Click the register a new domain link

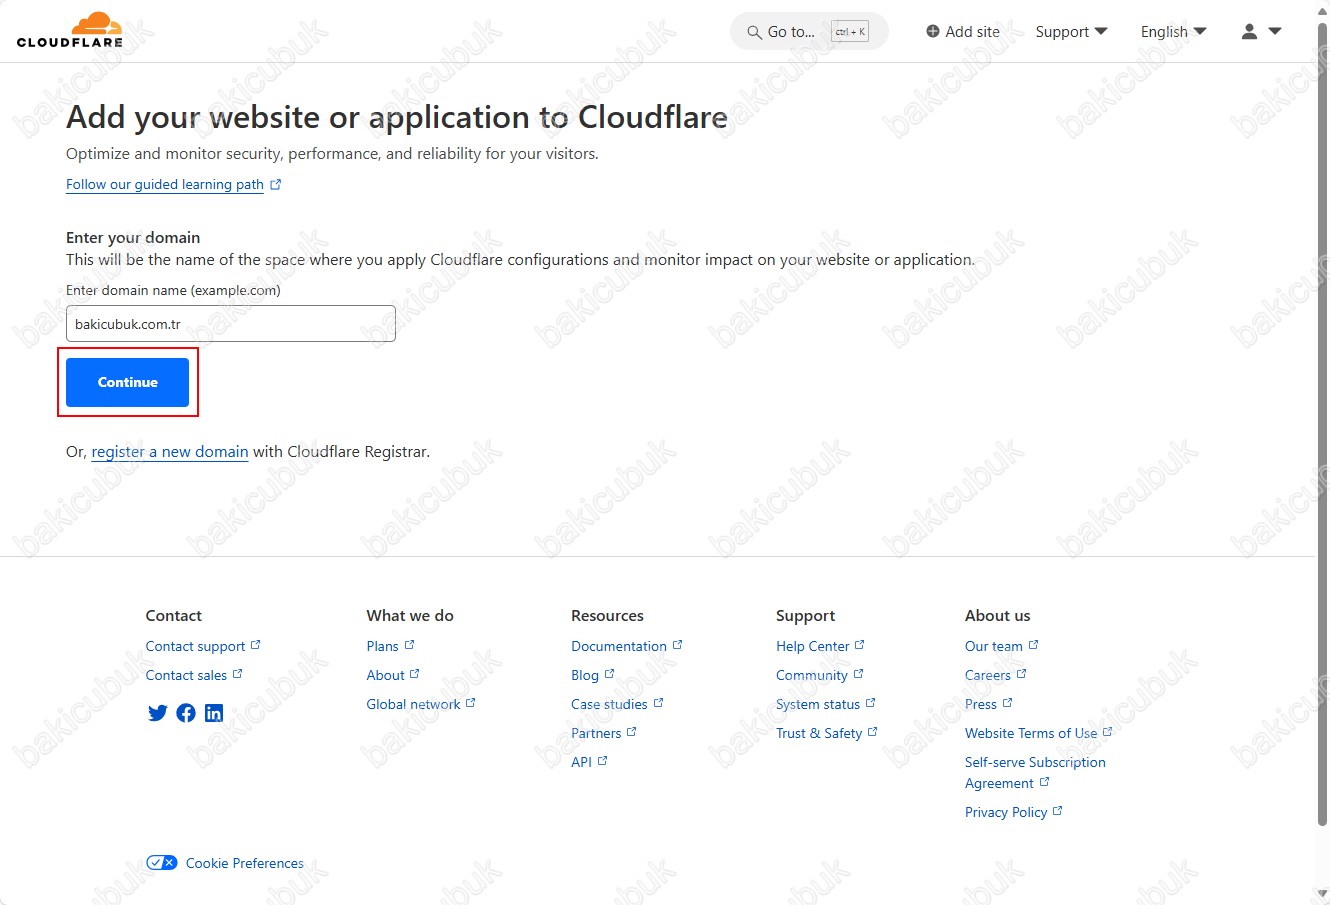tap(170, 452)
